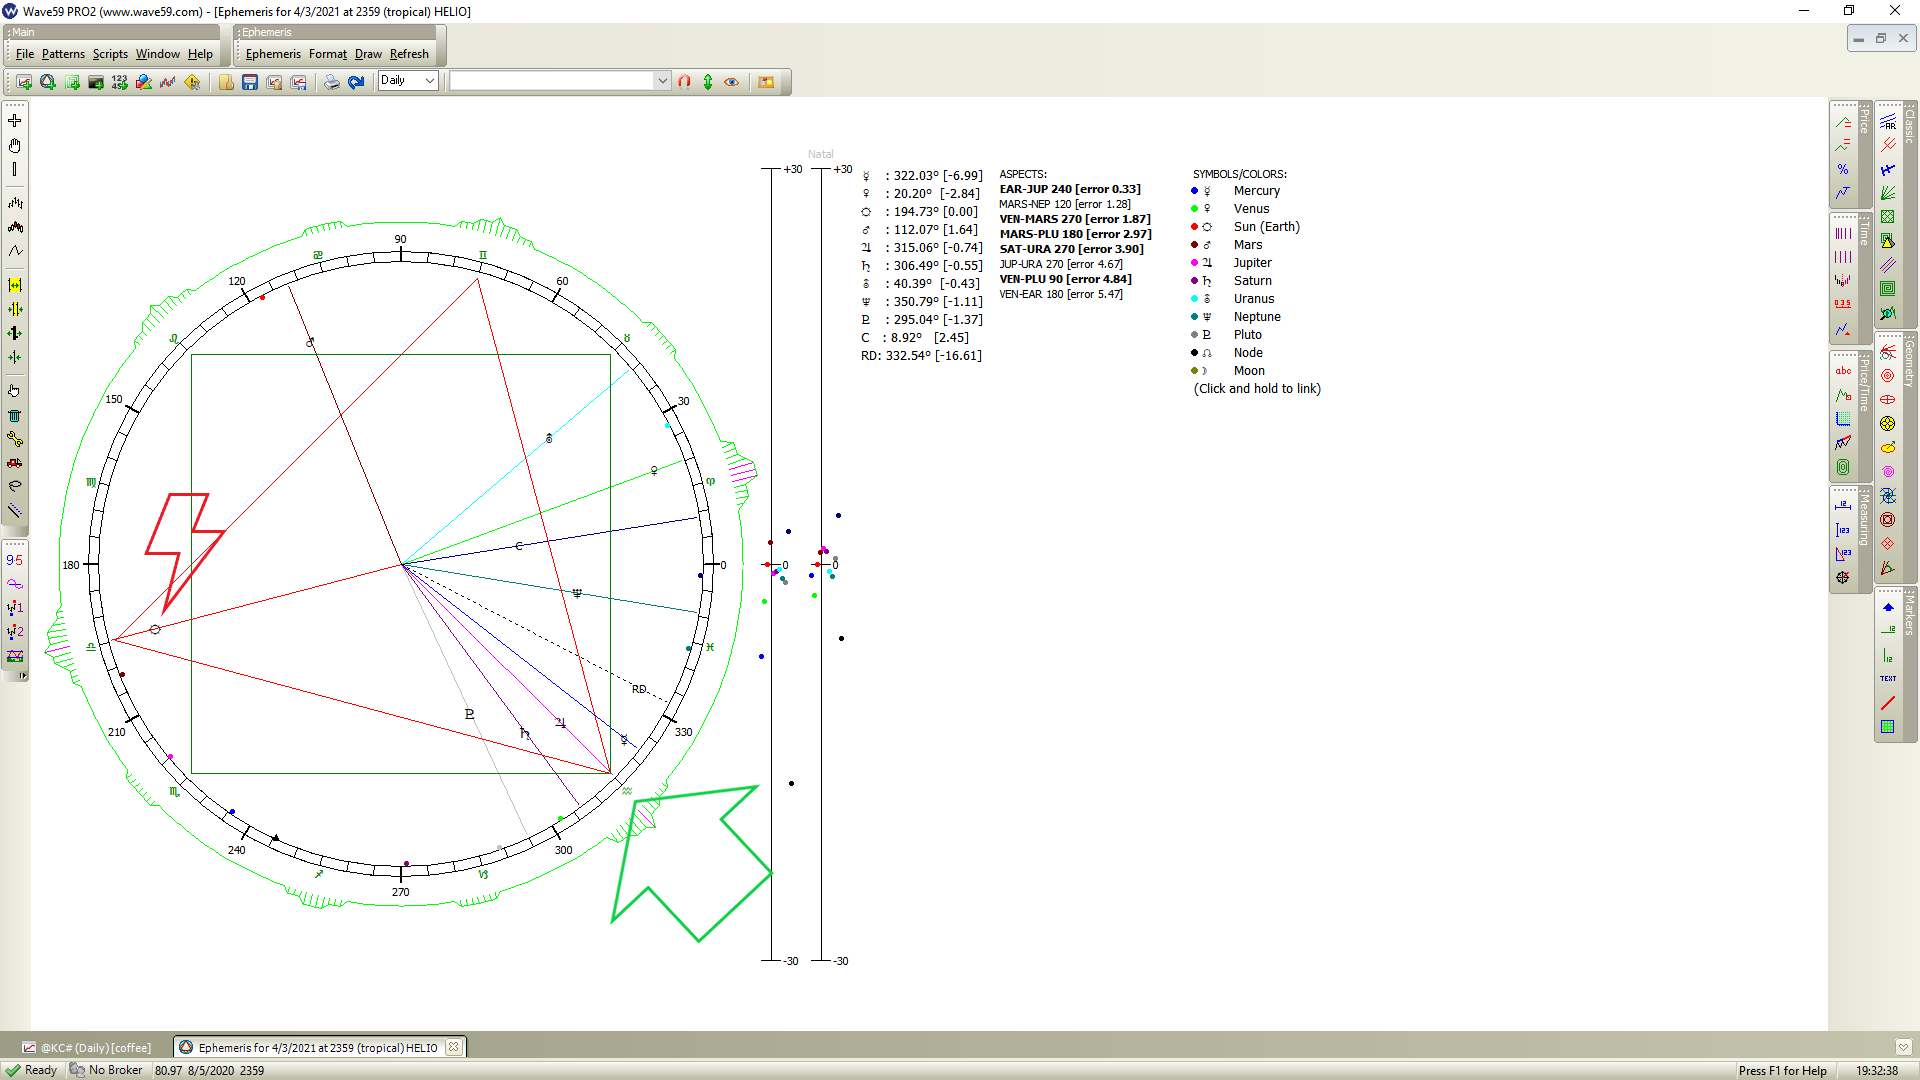This screenshot has height=1080, width=1920.
Task: Click Neptune in the symbols legend
Action: 1257,317
